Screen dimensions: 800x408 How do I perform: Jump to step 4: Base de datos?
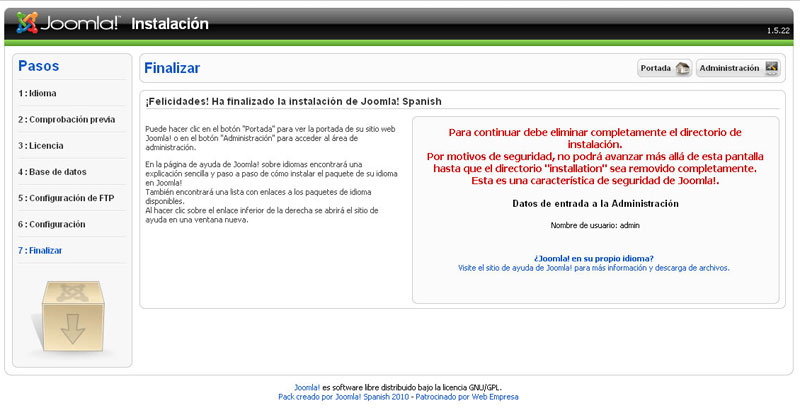52,172
